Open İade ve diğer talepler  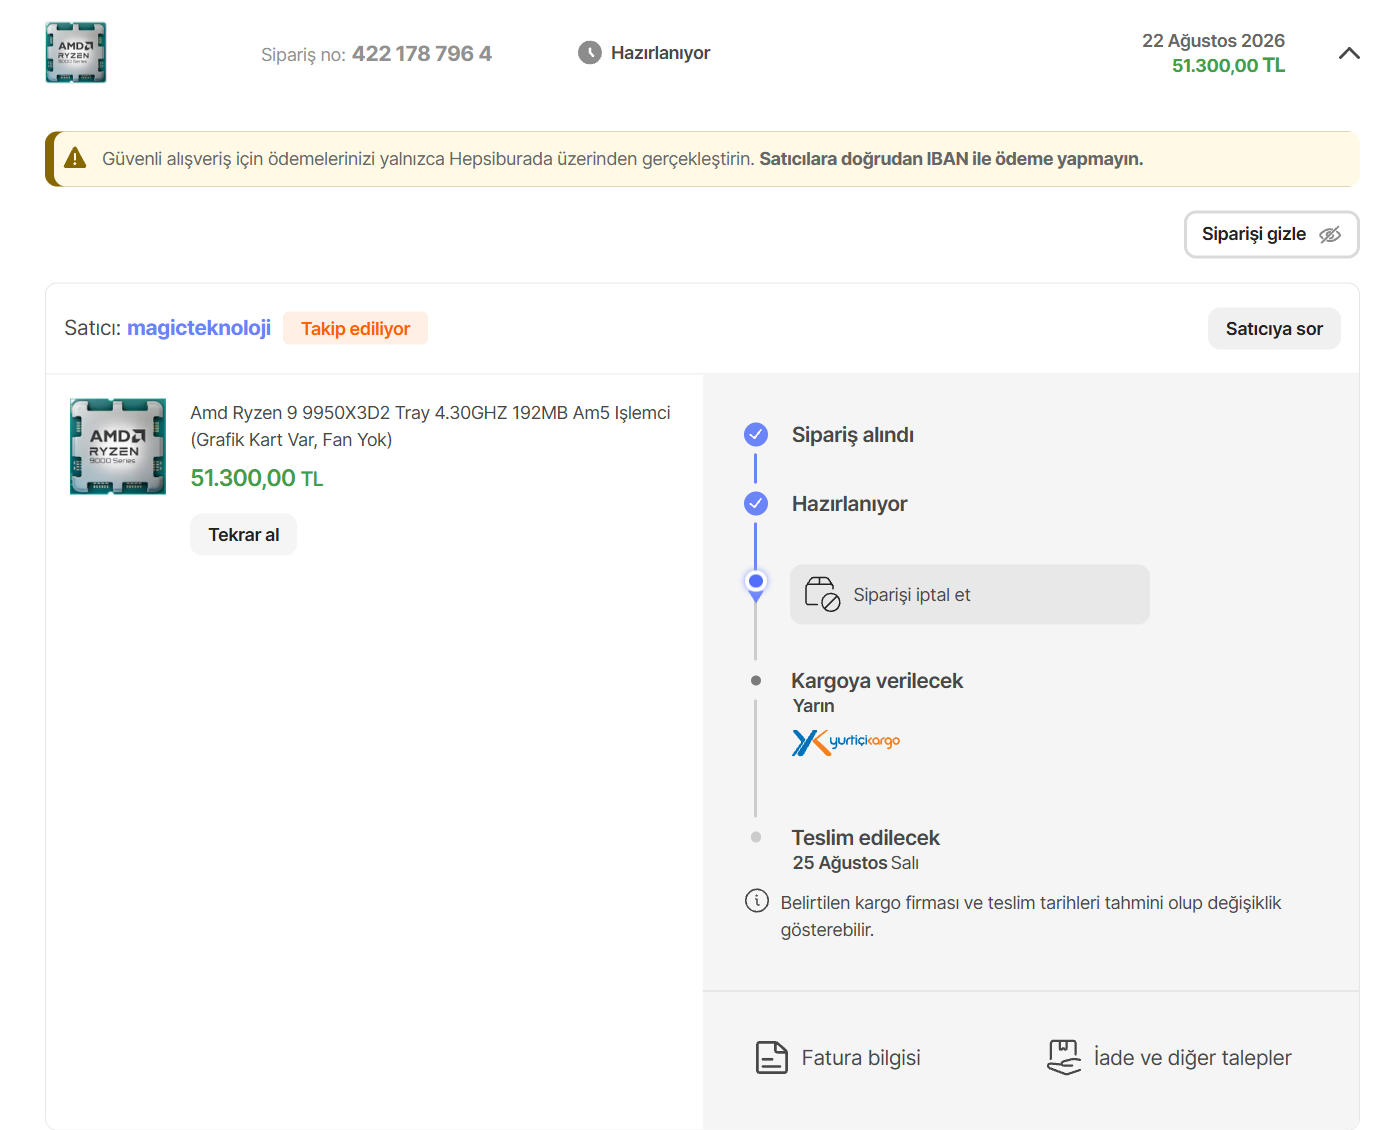pos(1169,1058)
